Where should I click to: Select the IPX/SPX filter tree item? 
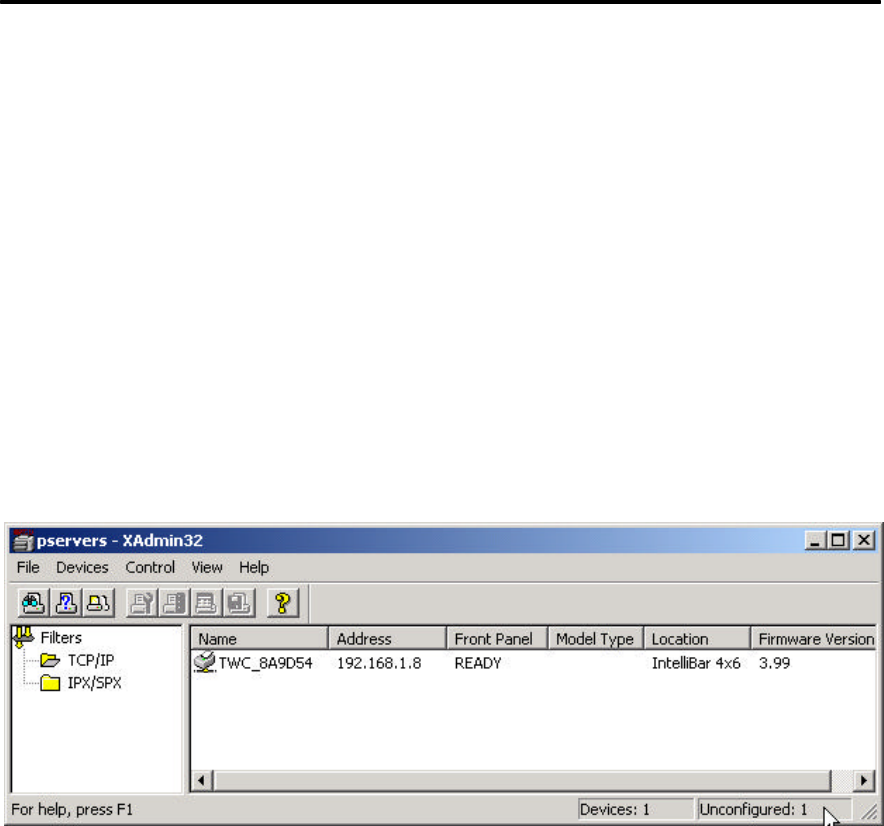pyautogui.click(x=94, y=683)
